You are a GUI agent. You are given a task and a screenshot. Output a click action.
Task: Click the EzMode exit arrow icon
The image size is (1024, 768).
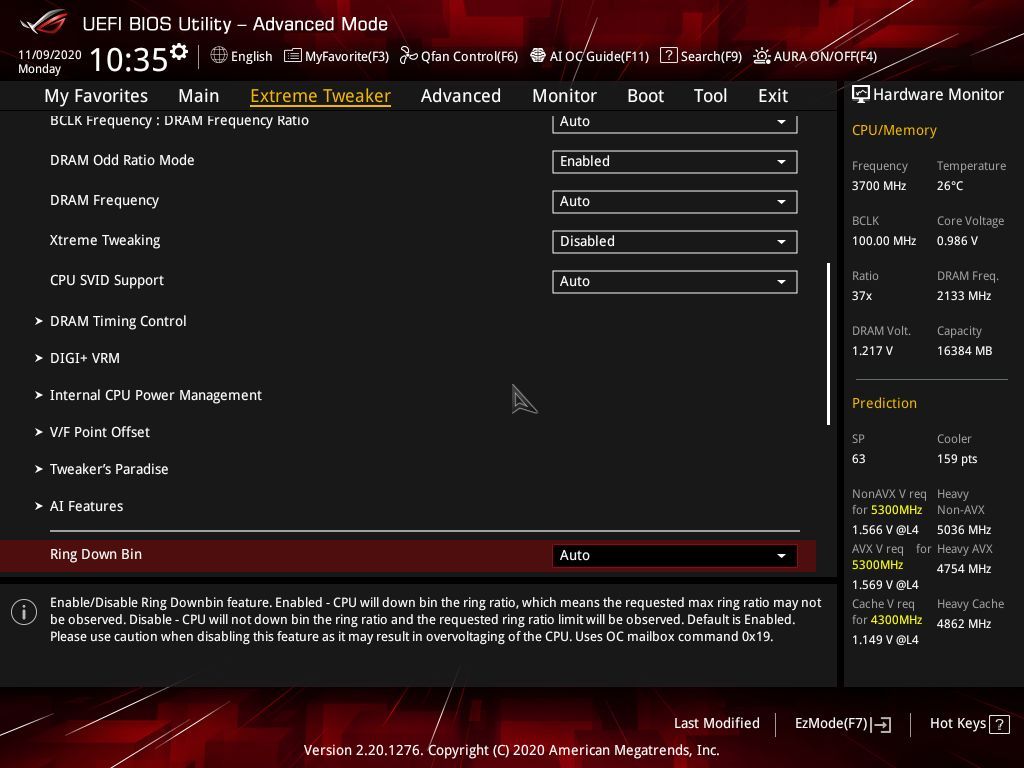tap(881, 724)
